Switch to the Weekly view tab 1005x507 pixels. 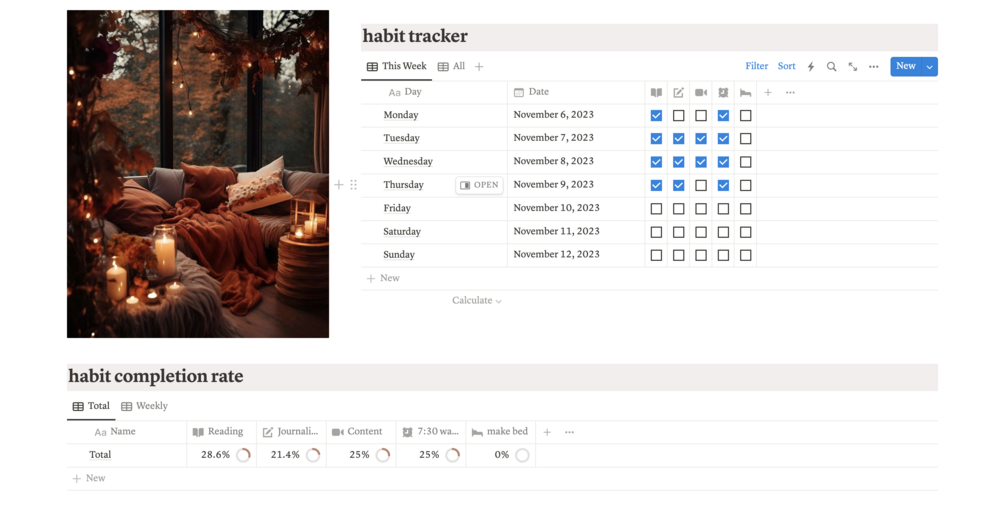pyautogui.click(x=144, y=406)
